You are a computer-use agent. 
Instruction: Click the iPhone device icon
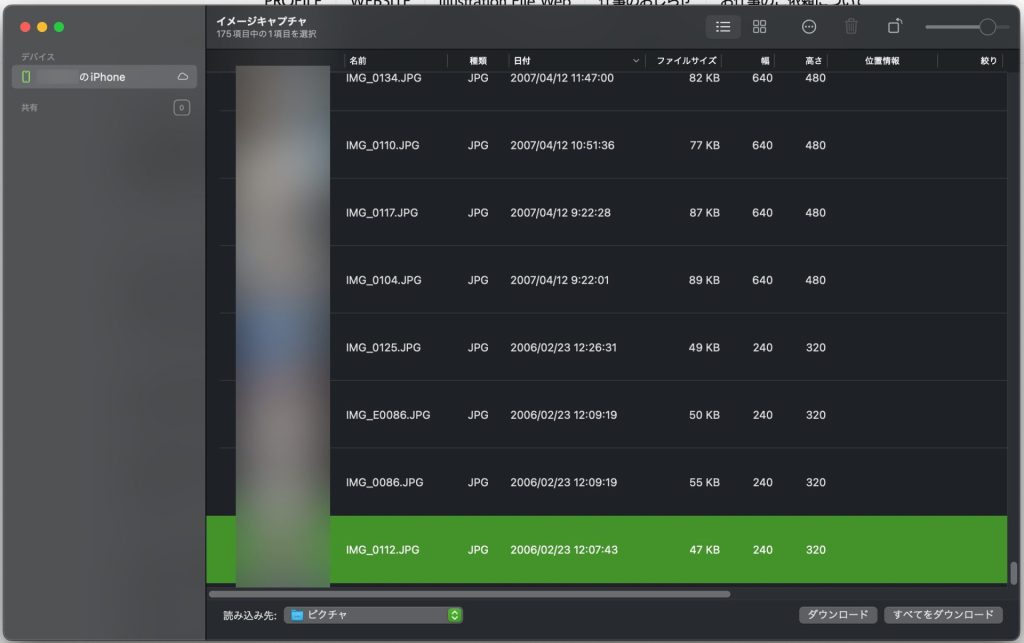(26, 77)
